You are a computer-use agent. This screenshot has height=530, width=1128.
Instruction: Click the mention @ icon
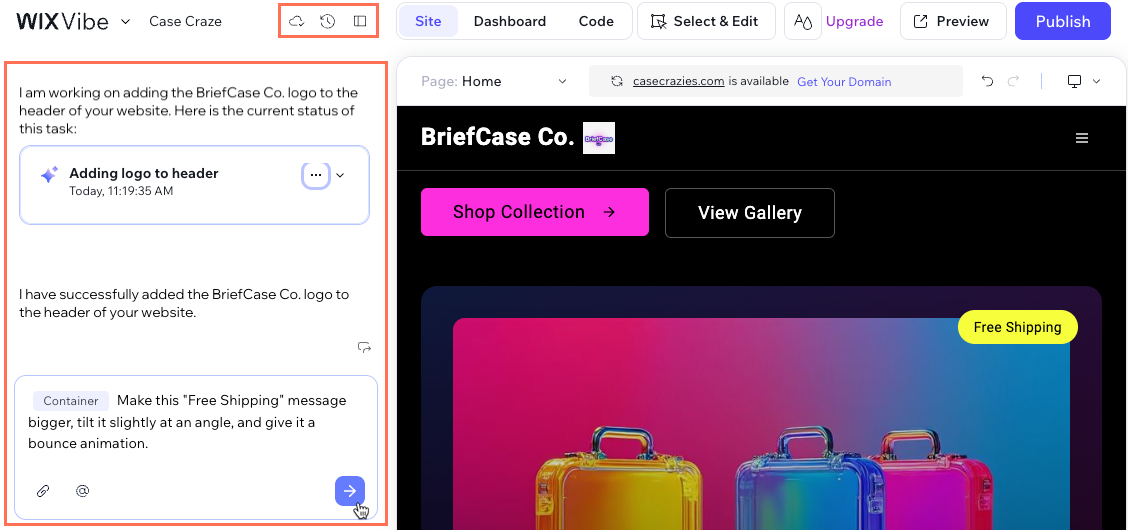(82, 491)
